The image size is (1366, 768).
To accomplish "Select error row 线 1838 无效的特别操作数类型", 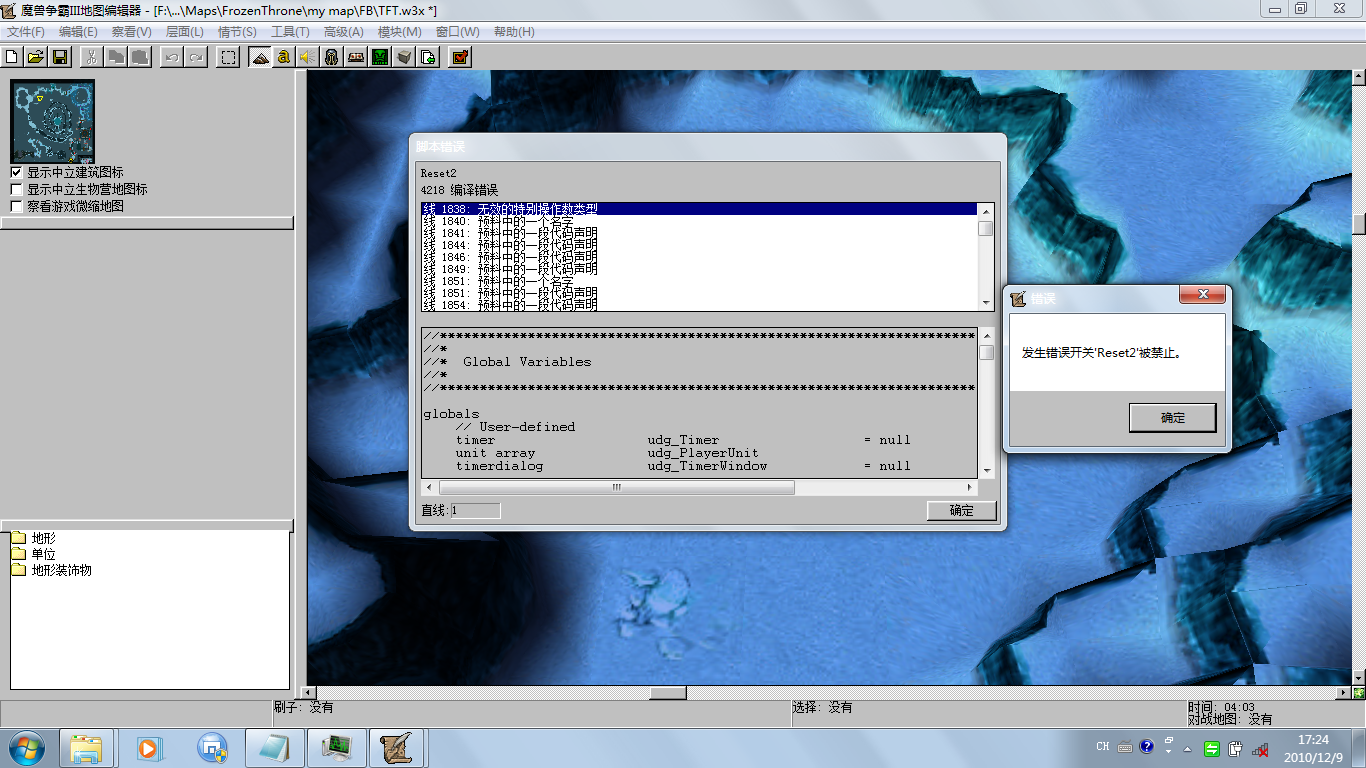I will coord(699,209).
